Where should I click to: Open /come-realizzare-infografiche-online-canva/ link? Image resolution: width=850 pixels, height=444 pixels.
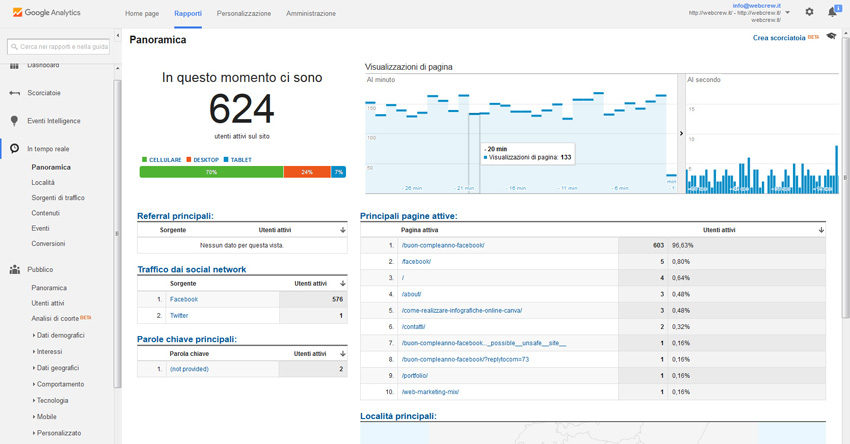tap(462, 311)
